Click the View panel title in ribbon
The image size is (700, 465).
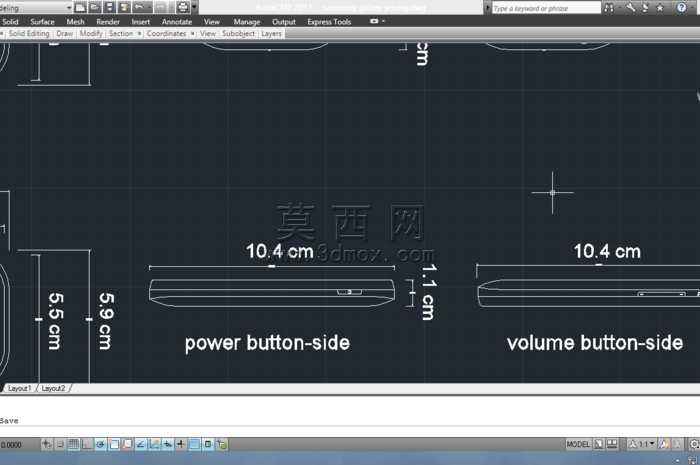(208, 33)
